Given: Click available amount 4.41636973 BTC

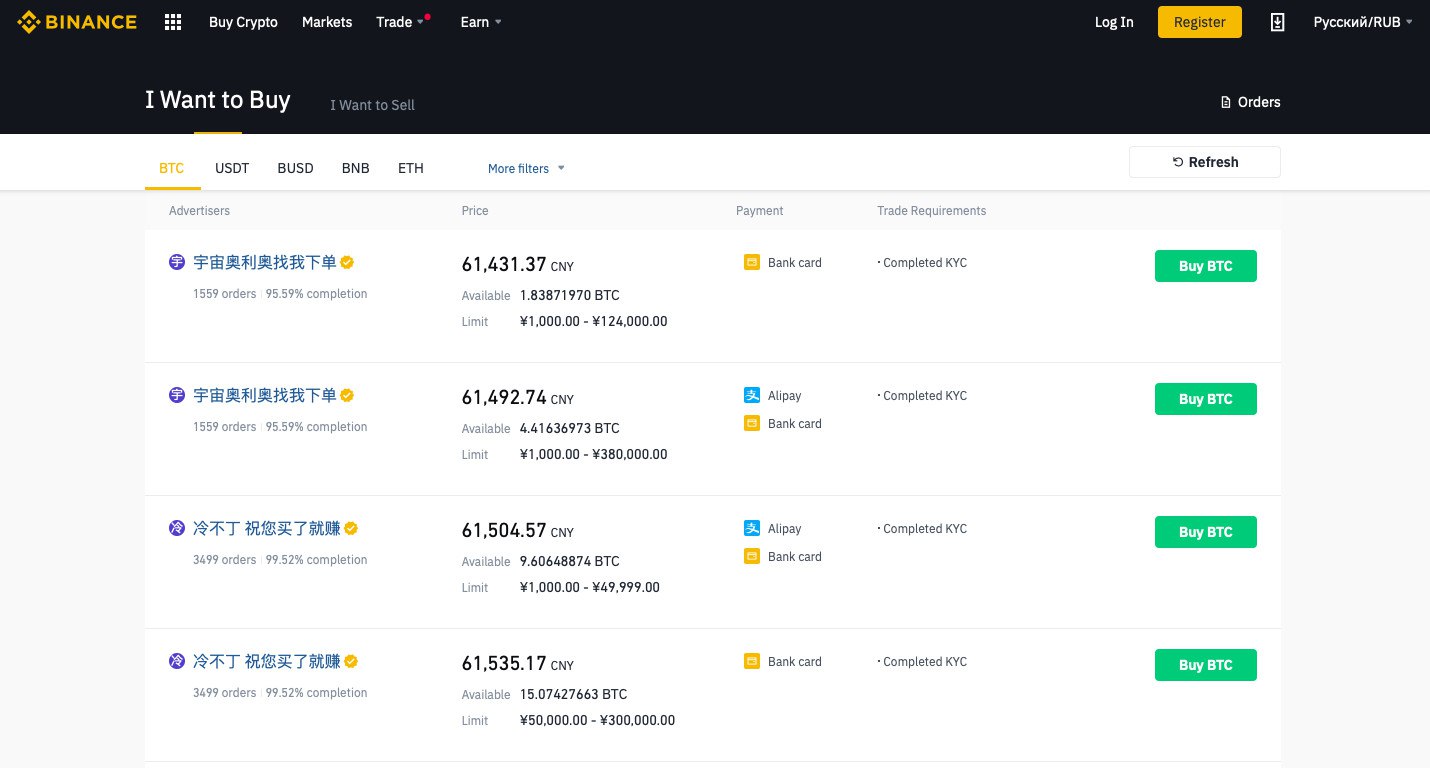Looking at the screenshot, I should [570, 428].
